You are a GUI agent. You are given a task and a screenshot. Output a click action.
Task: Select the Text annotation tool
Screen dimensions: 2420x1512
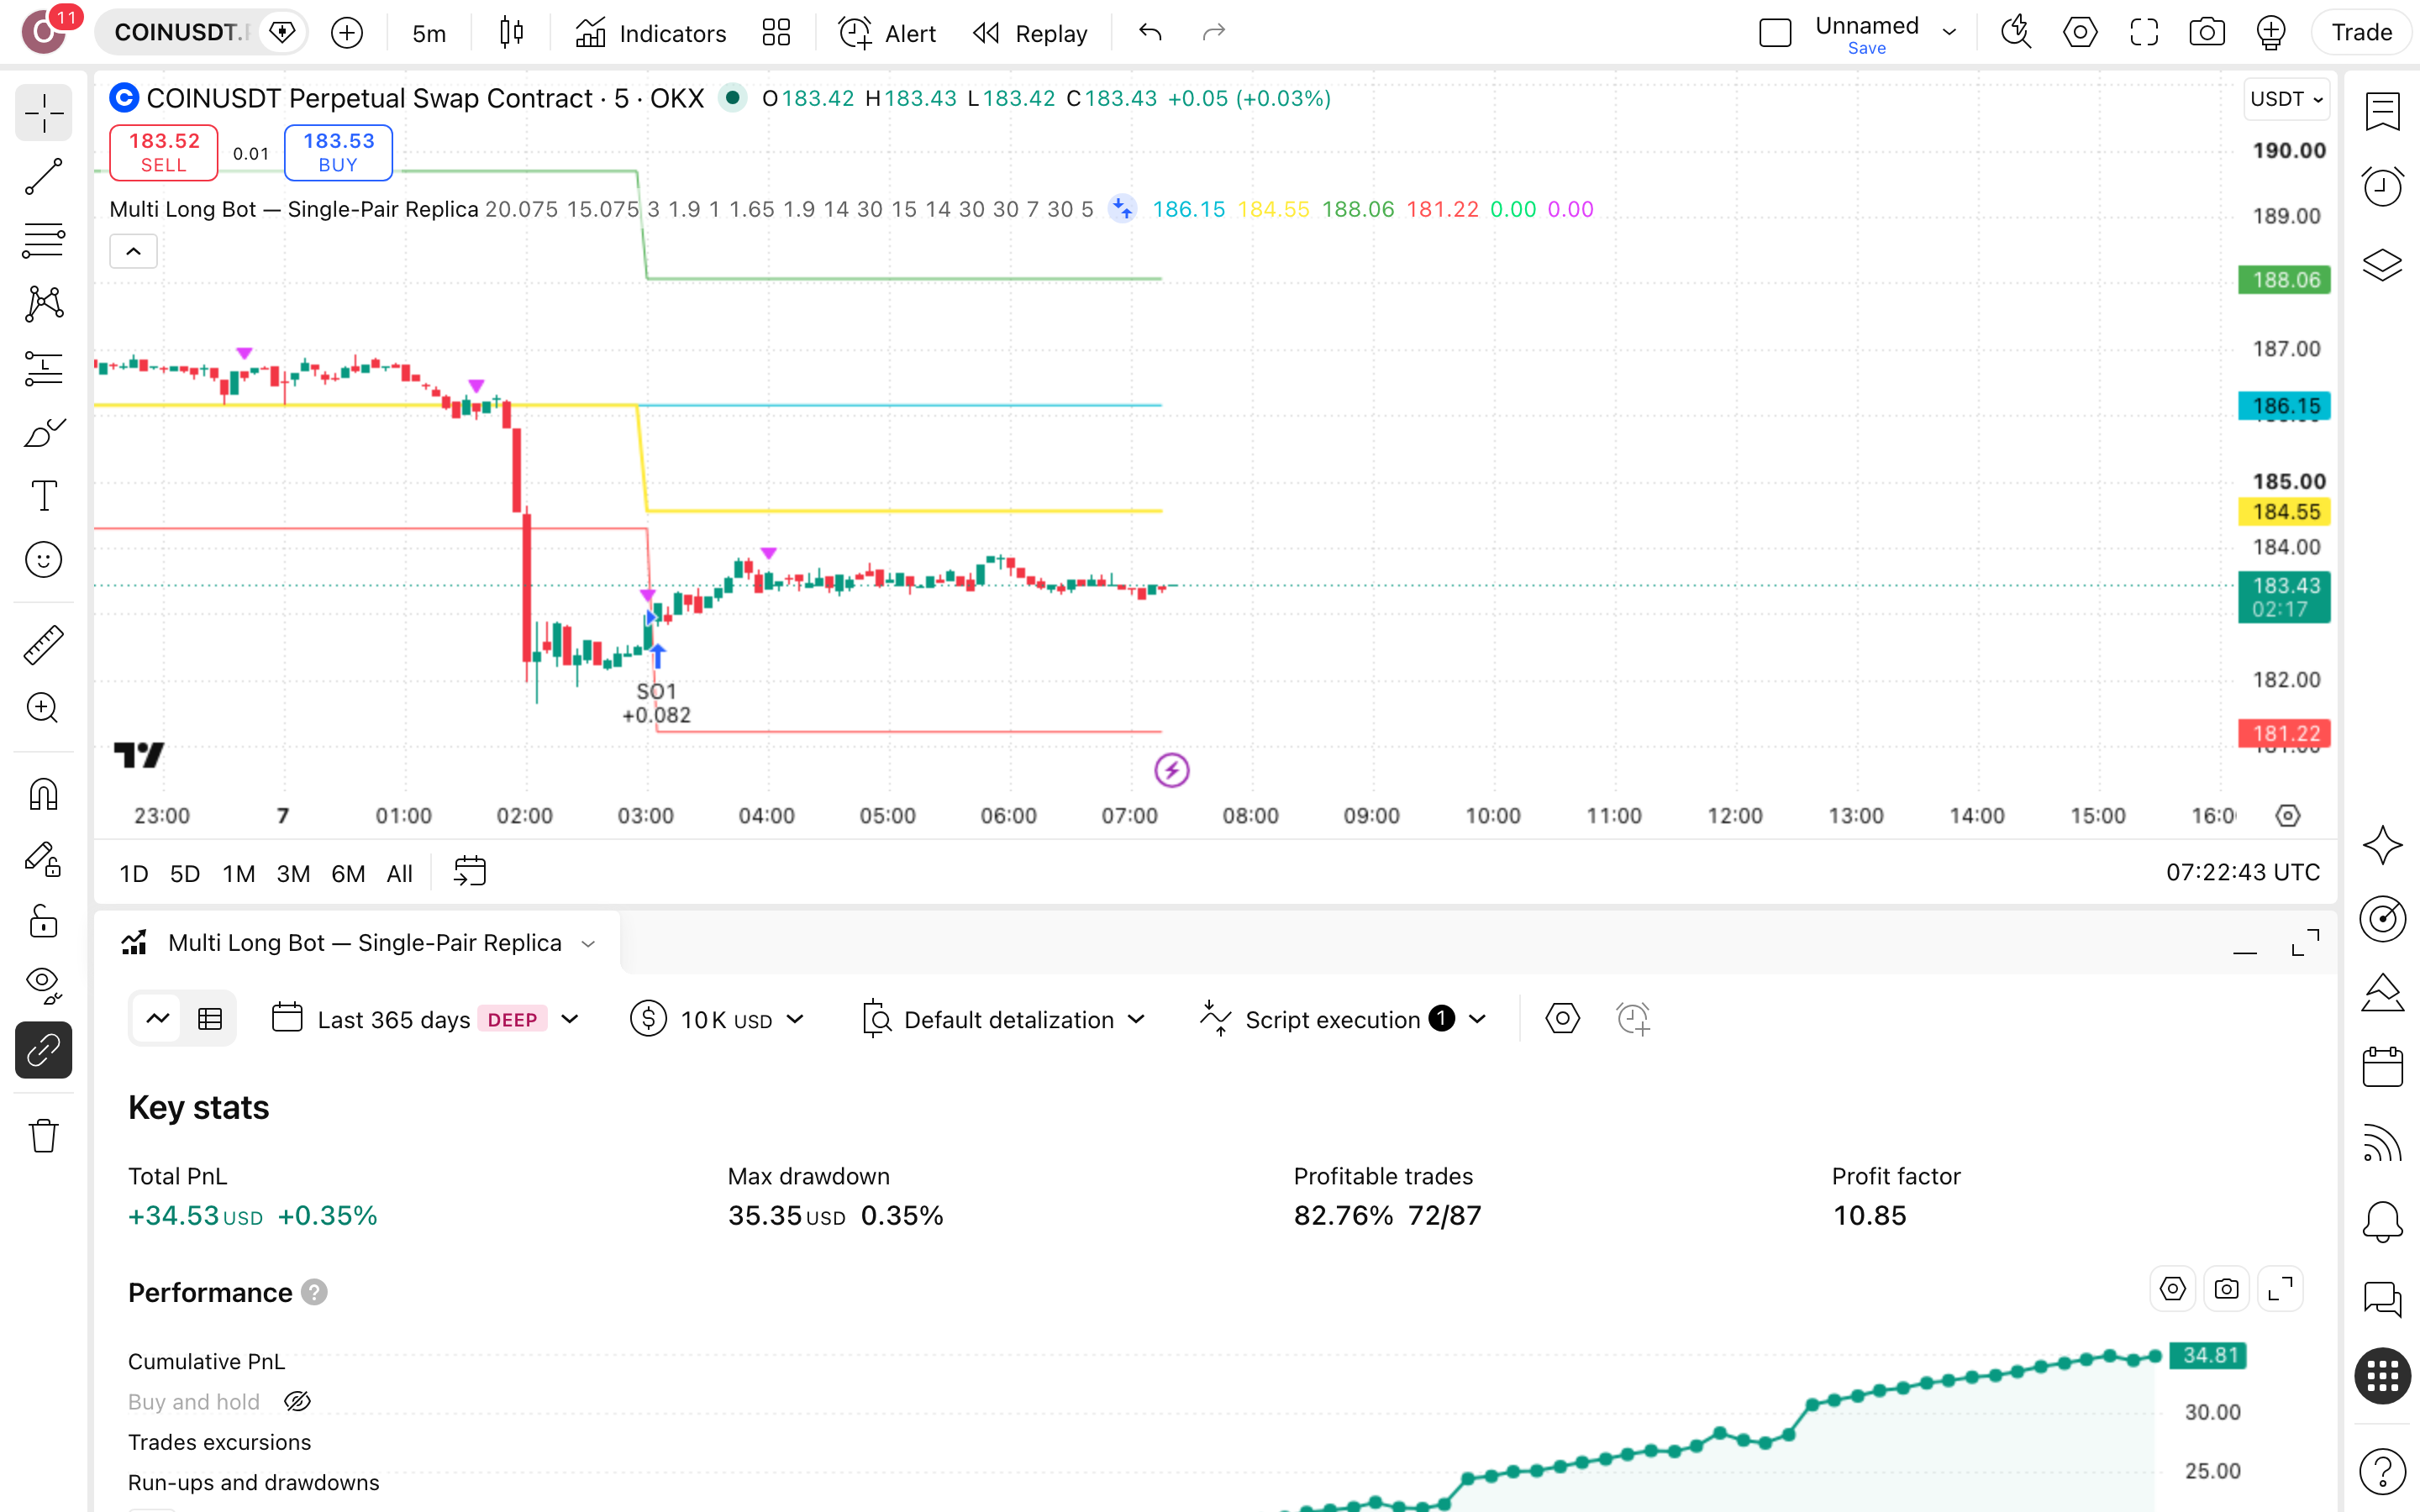(x=43, y=496)
